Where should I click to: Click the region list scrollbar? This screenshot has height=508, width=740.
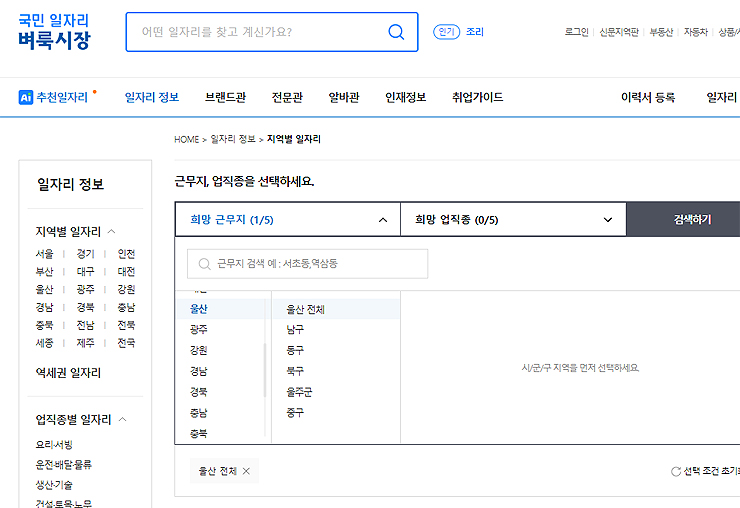point(265,370)
